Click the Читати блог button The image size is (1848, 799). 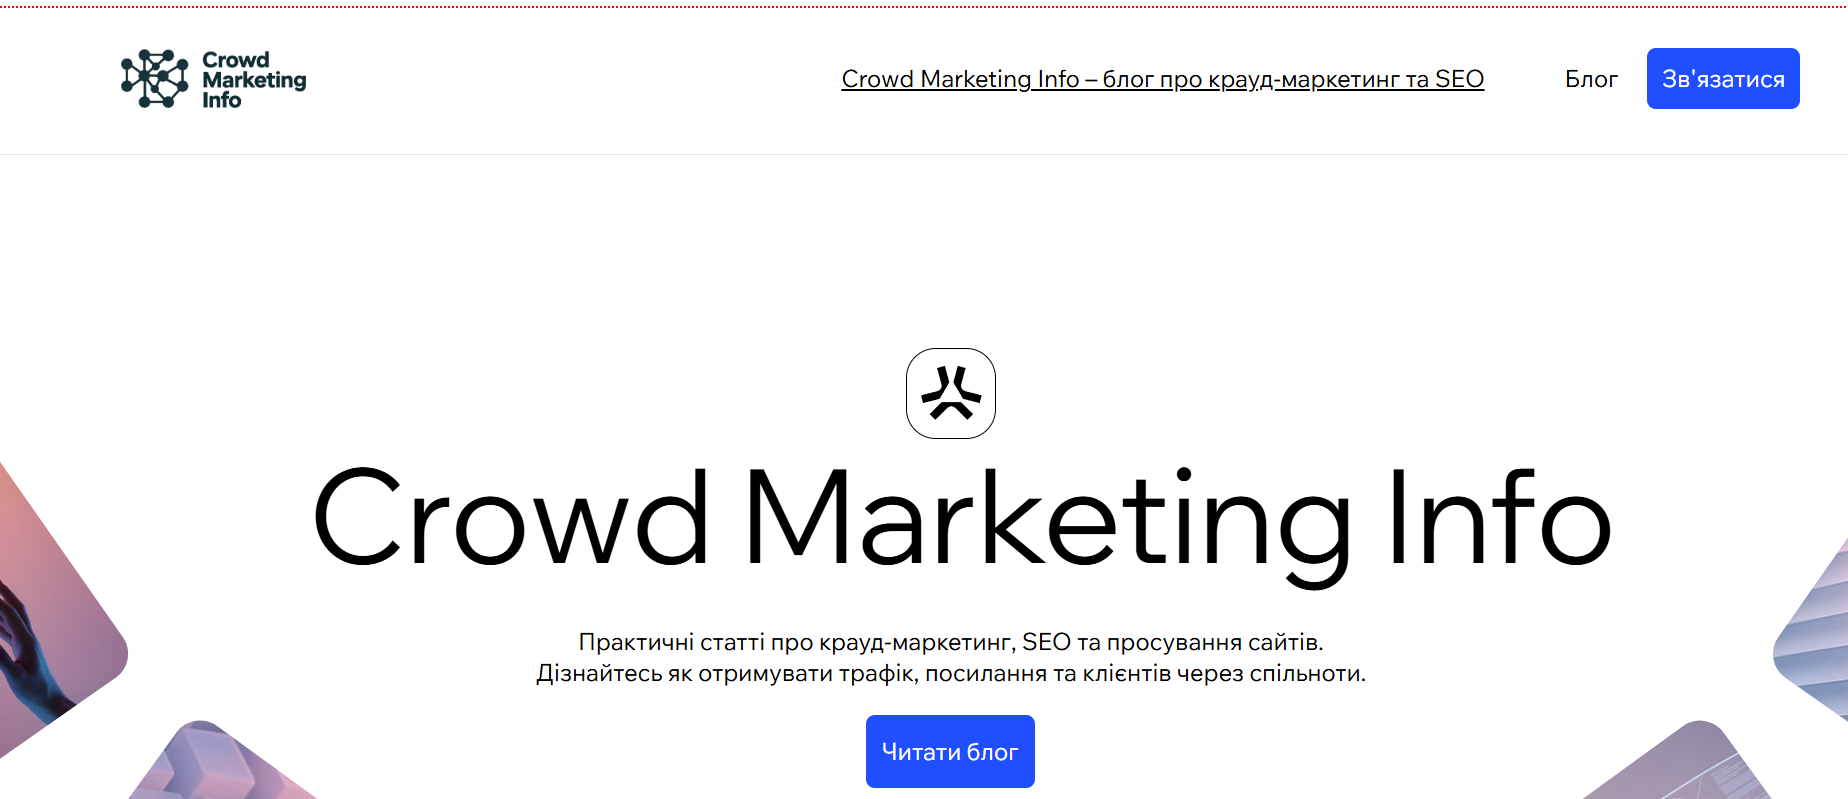point(950,751)
